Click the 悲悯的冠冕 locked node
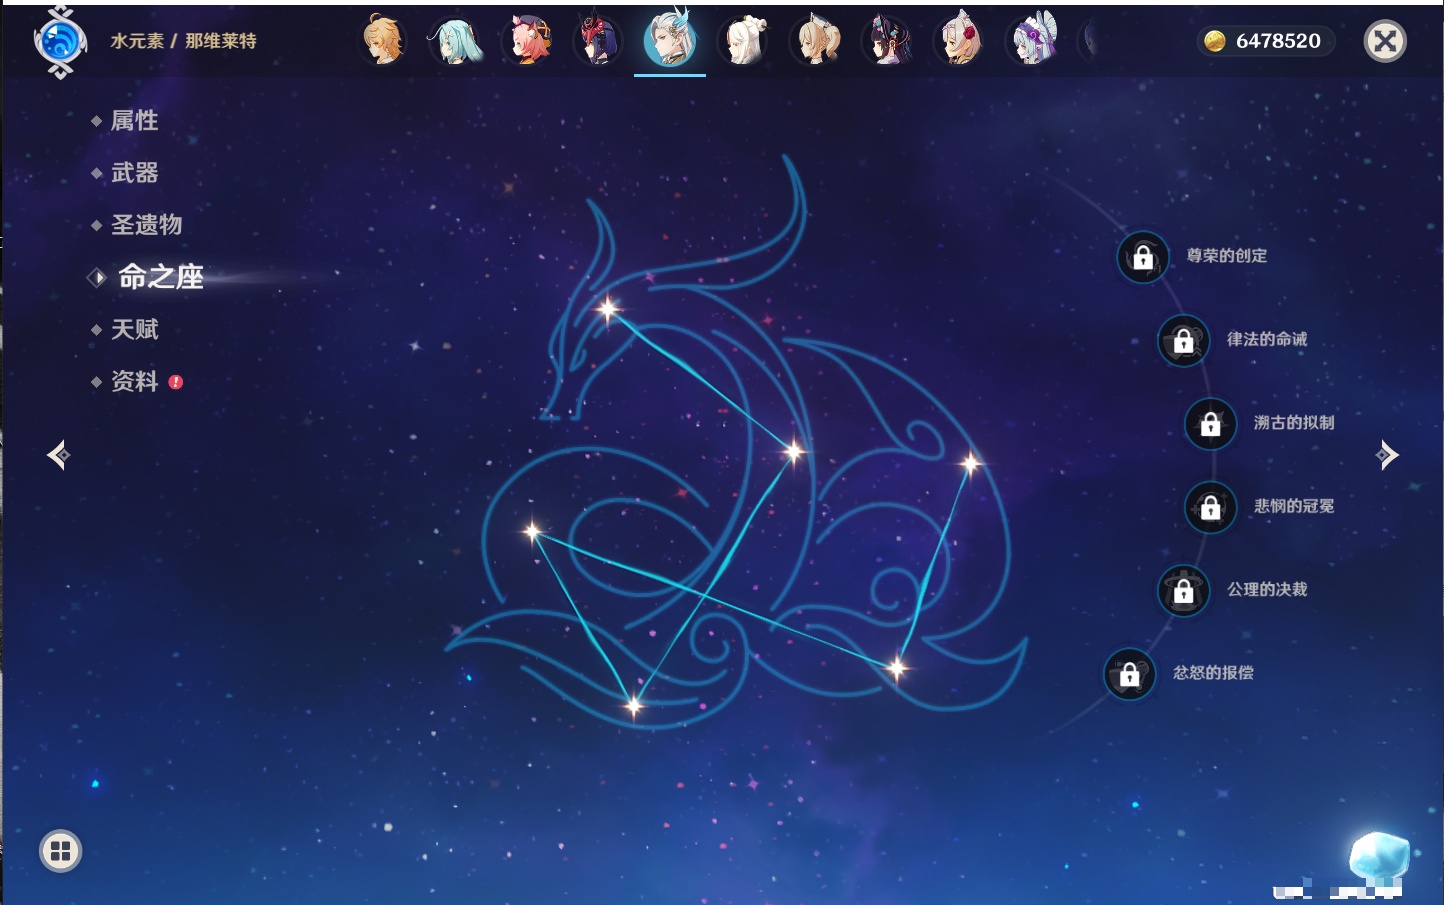Image resolution: width=1444 pixels, height=905 pixels. click(1210, 507)
